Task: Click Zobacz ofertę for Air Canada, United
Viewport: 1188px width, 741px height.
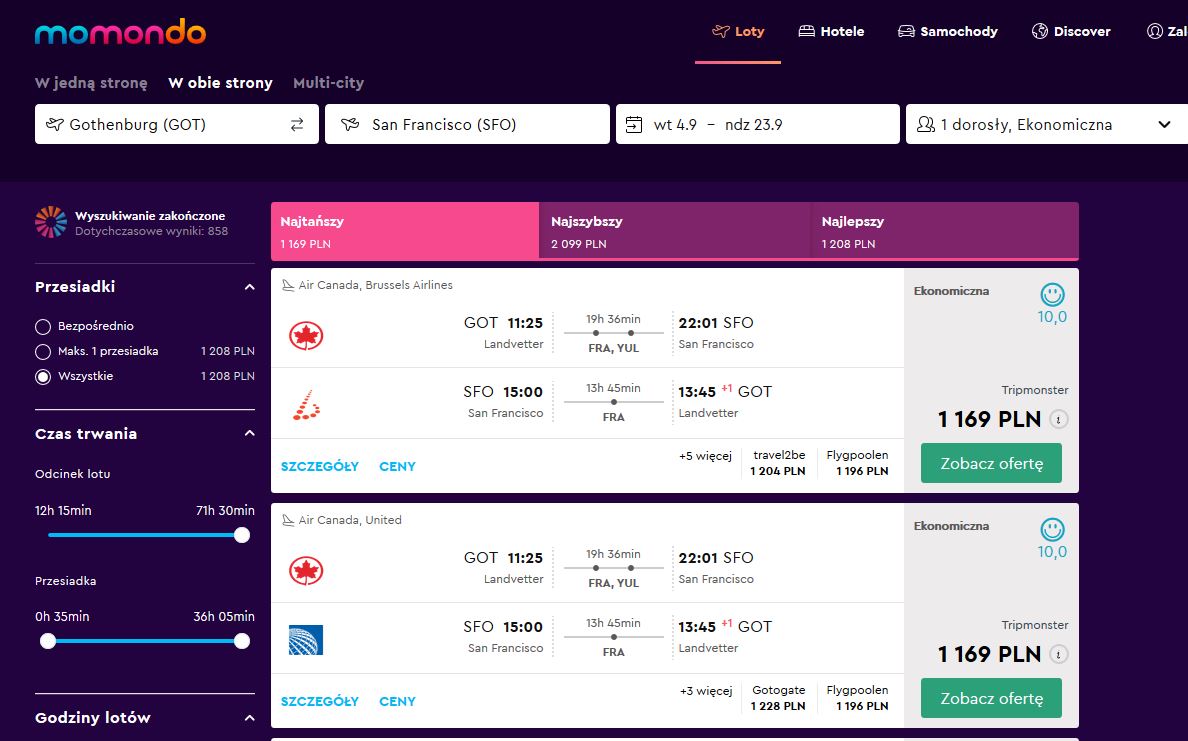Action: 991,698
